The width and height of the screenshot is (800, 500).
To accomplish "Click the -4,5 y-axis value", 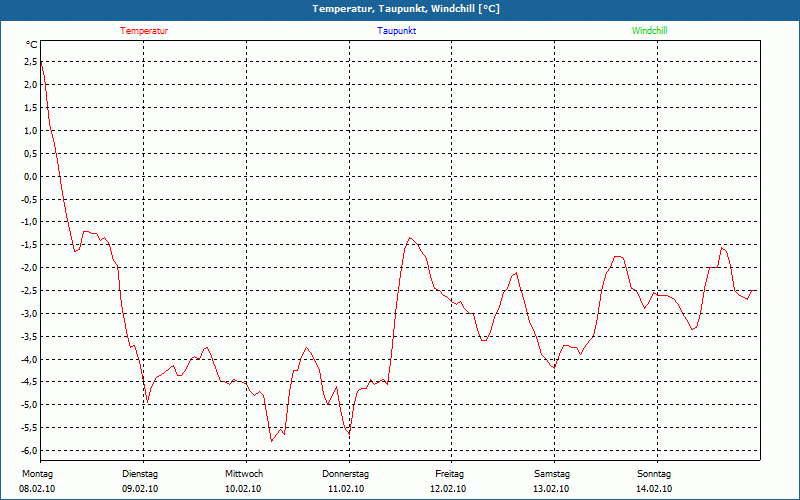I will [30, 382].
